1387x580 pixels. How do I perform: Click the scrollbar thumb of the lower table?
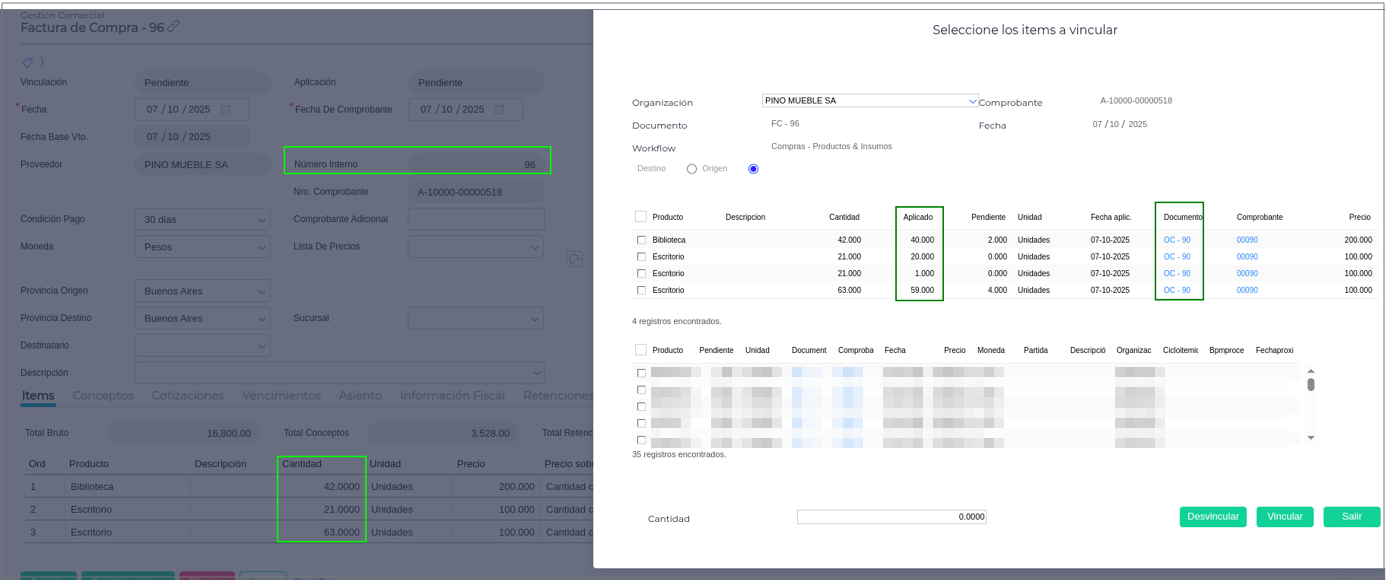point(1311,385)
